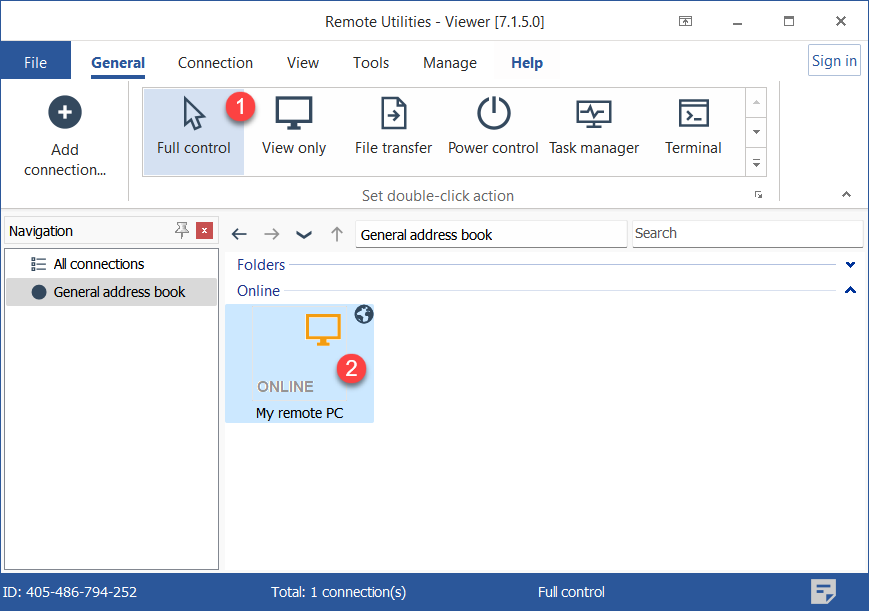
Task: Open the chat notes icon in status bar
Action: (x=823, y=591)
